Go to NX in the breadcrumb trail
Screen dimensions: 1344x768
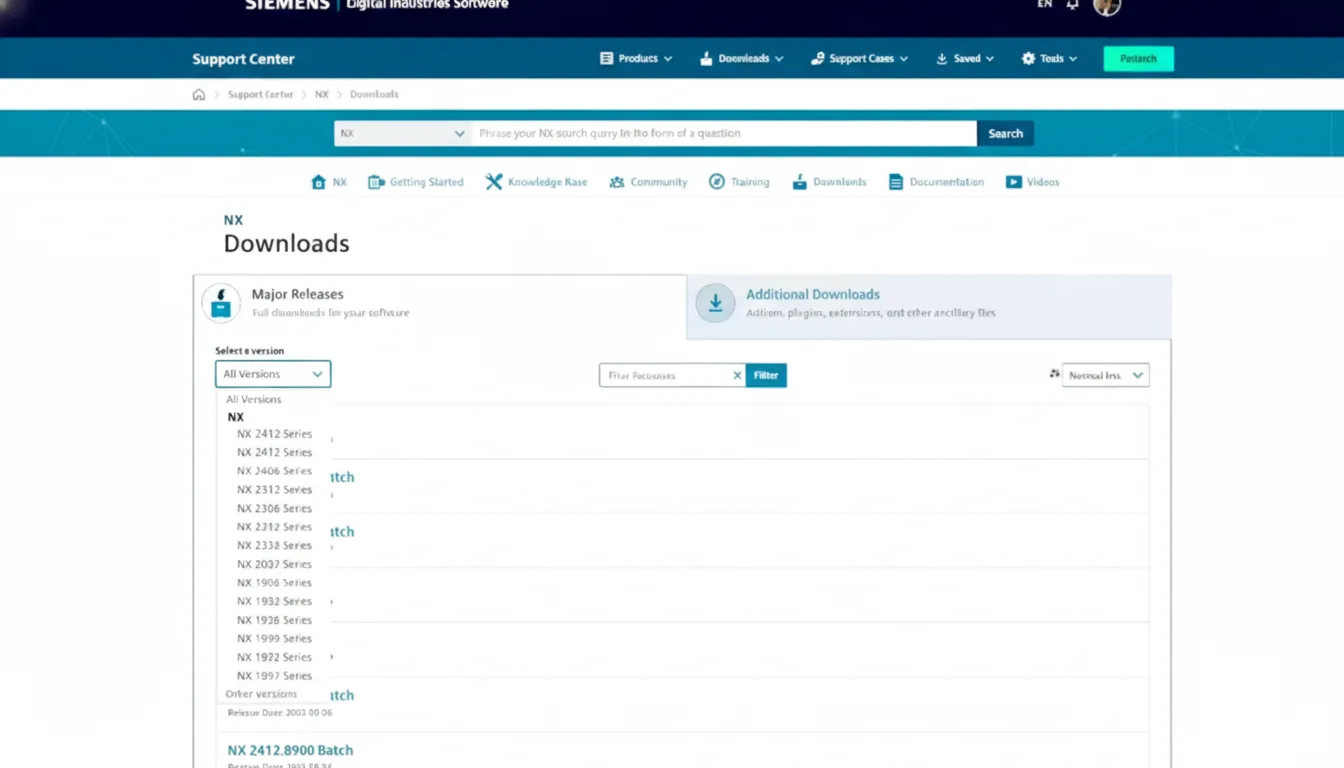(x=322, y=95)
